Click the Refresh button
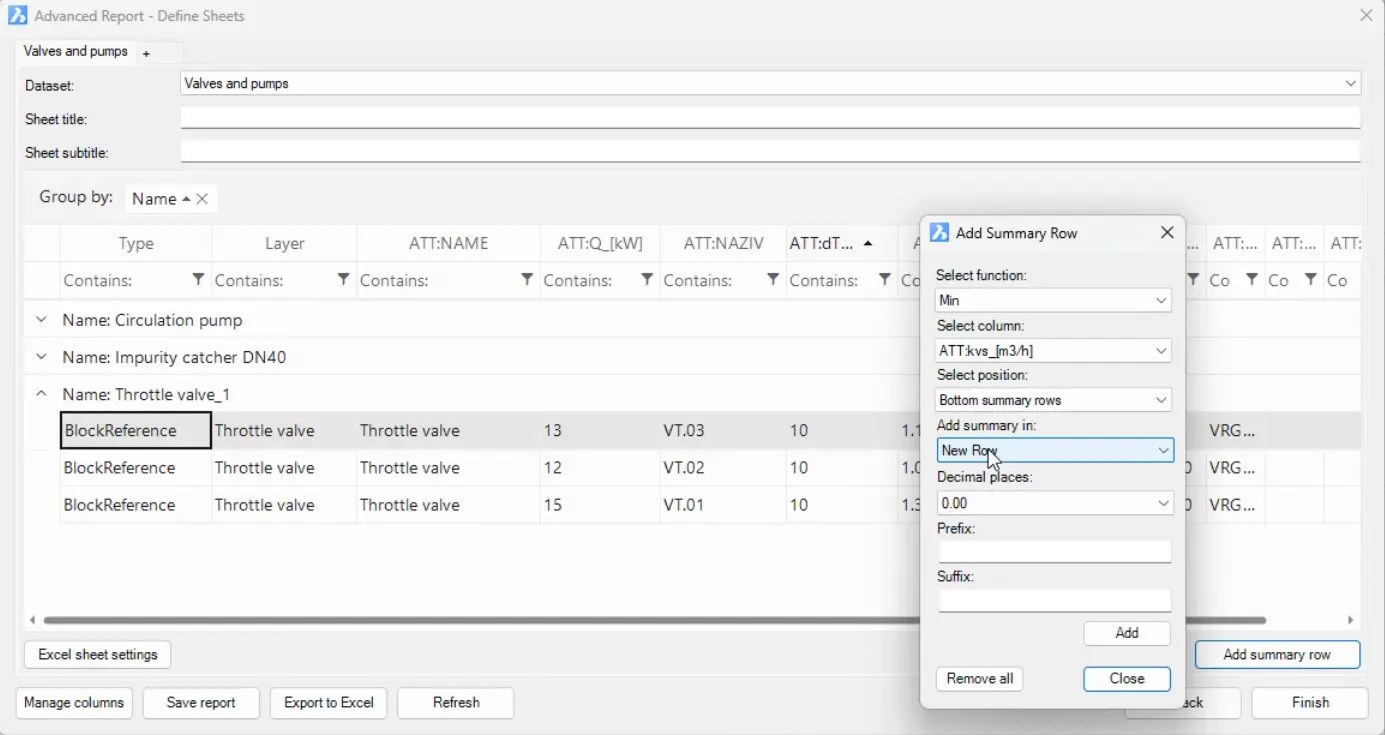The image size is (1385, 735). [x=456, y=703]
